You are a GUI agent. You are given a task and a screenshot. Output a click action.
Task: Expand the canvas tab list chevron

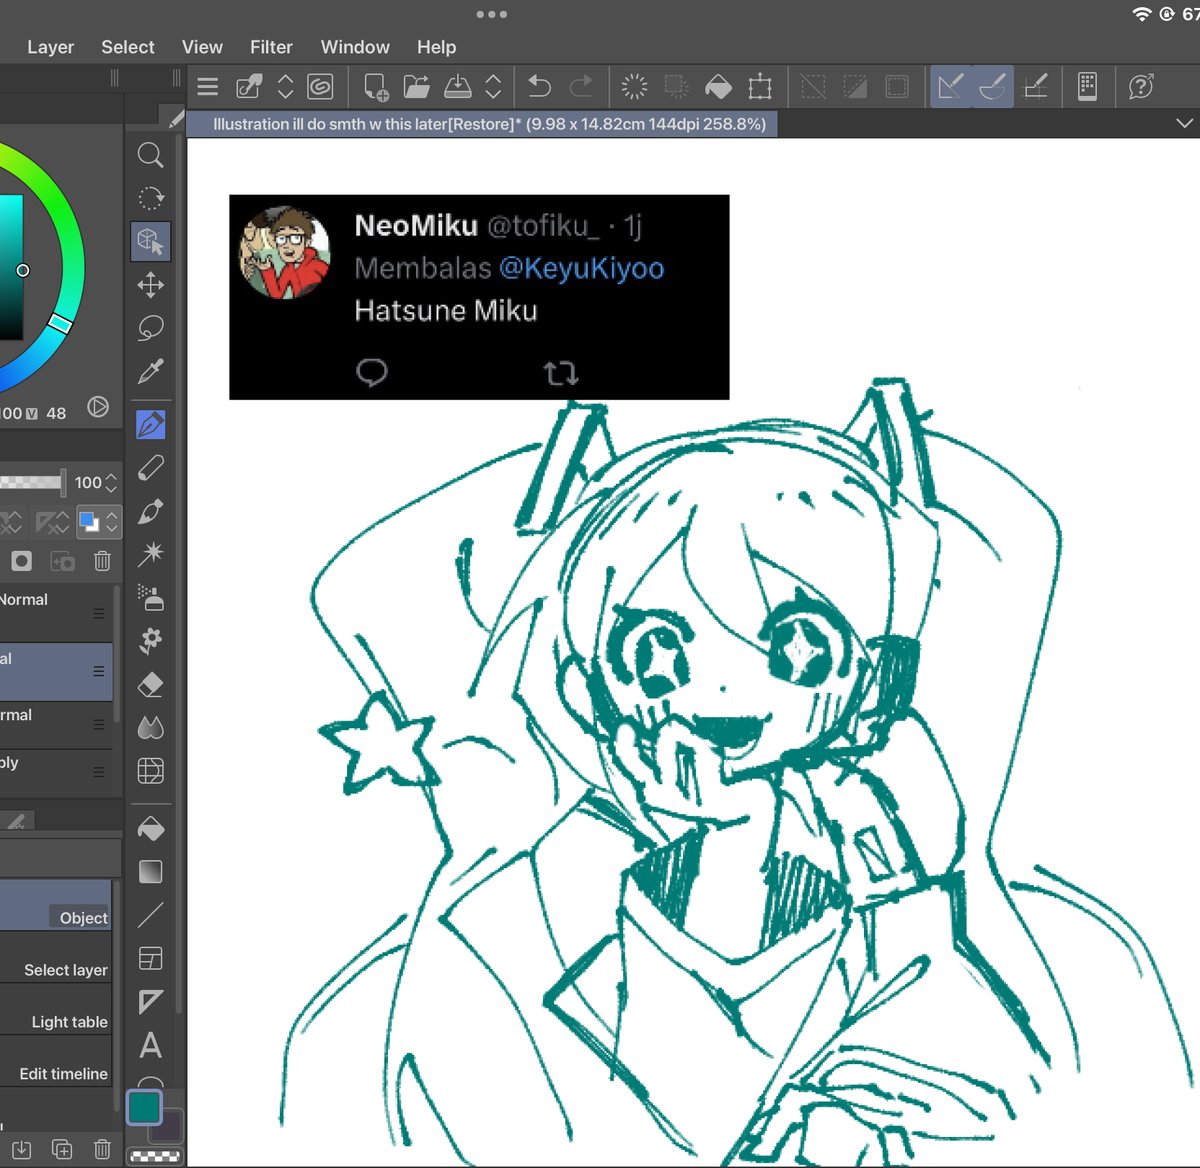1184,124
